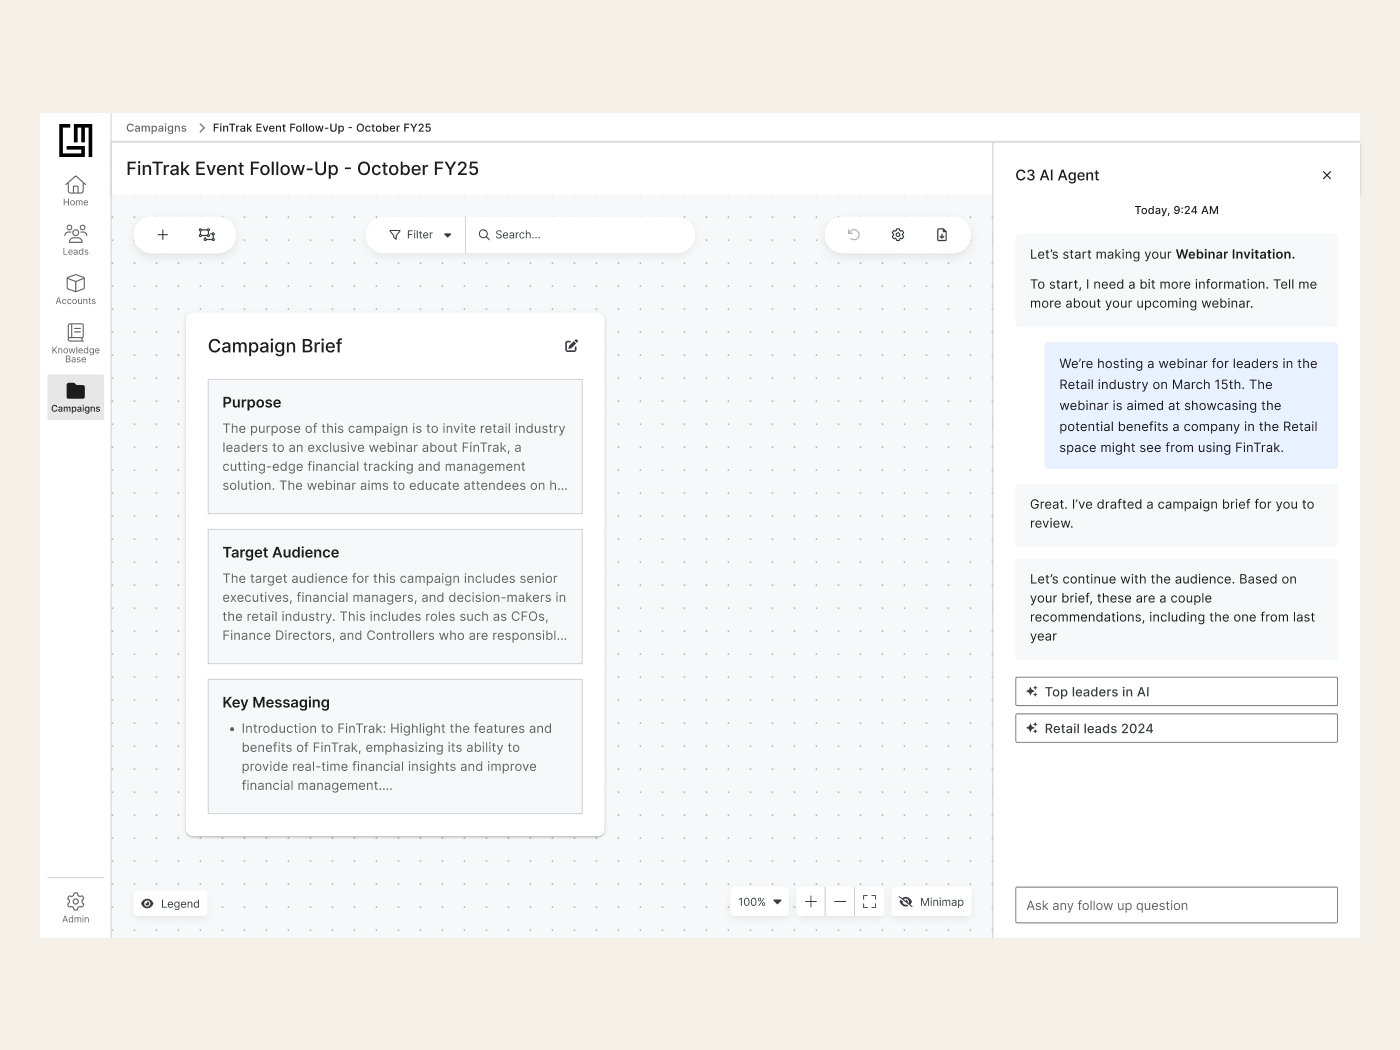This screenshot has width=1400, height=1050.
Task: Toggle the Legend visibility
Action: 170,903
